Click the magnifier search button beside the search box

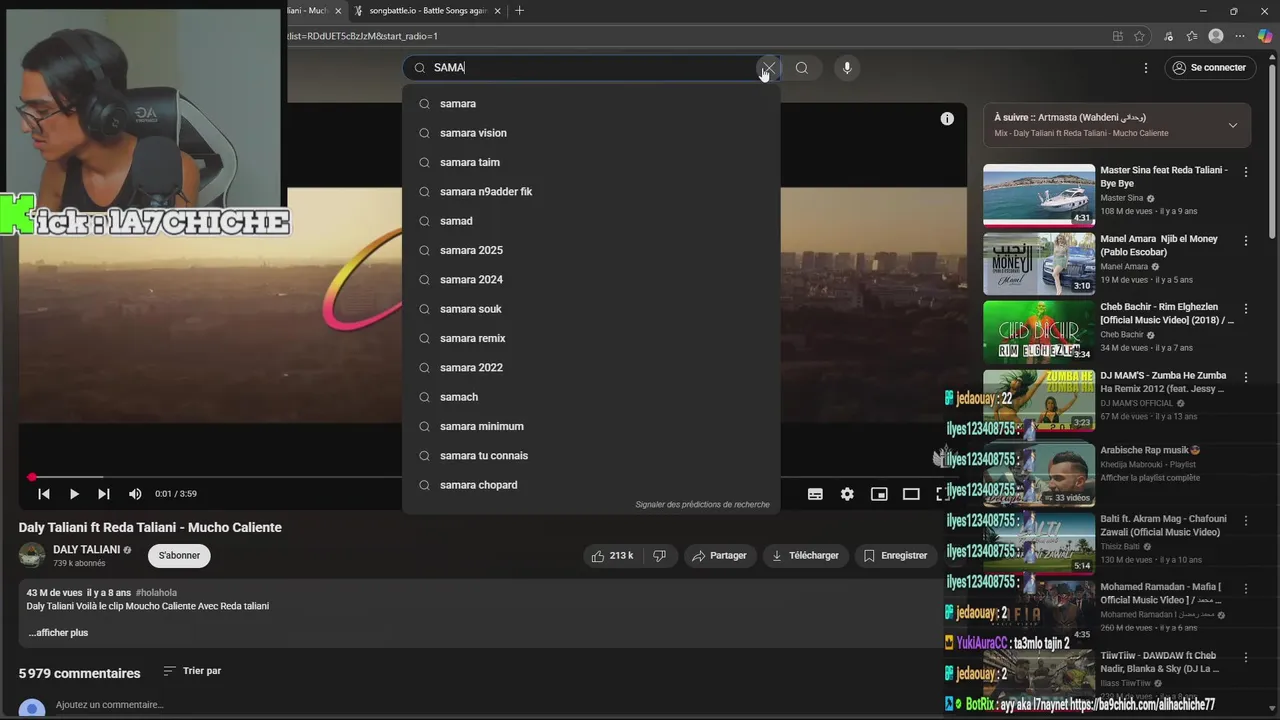tap(802, 68)
